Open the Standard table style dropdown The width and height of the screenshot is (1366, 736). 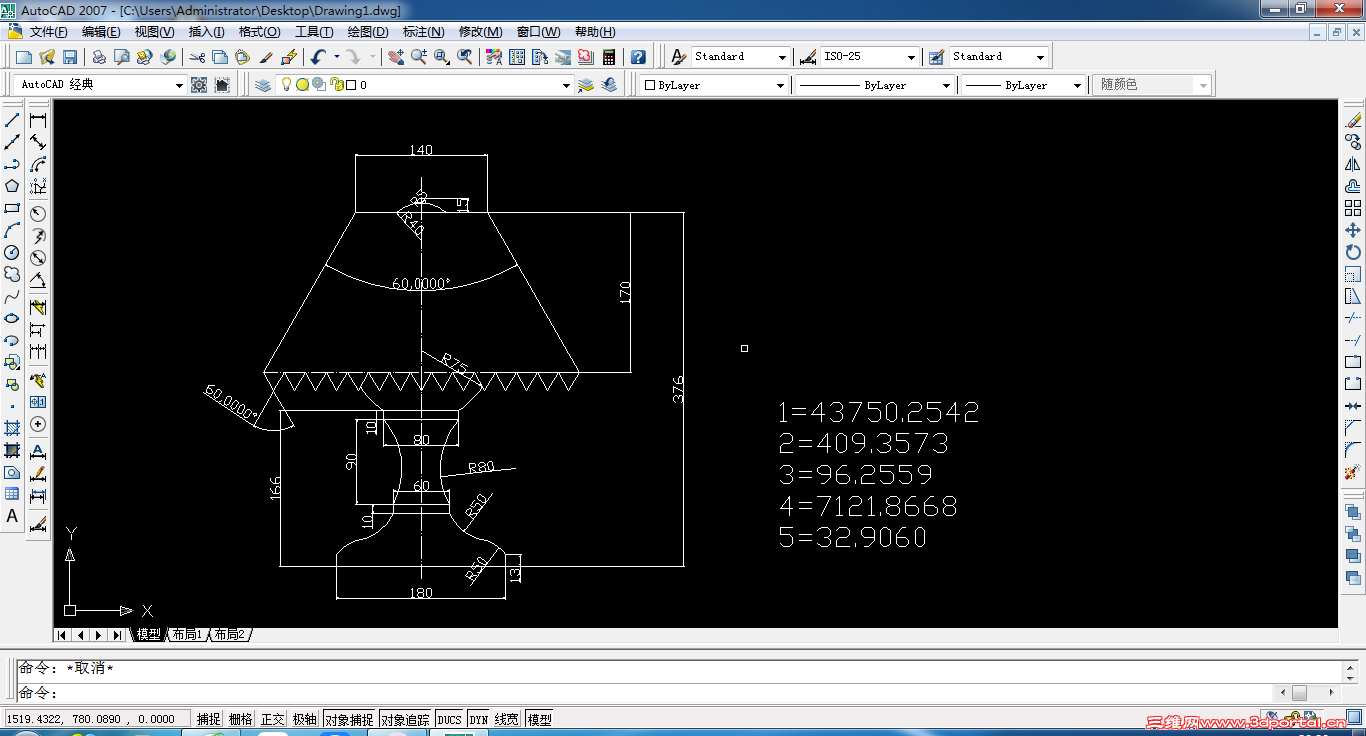(1040, 57)
